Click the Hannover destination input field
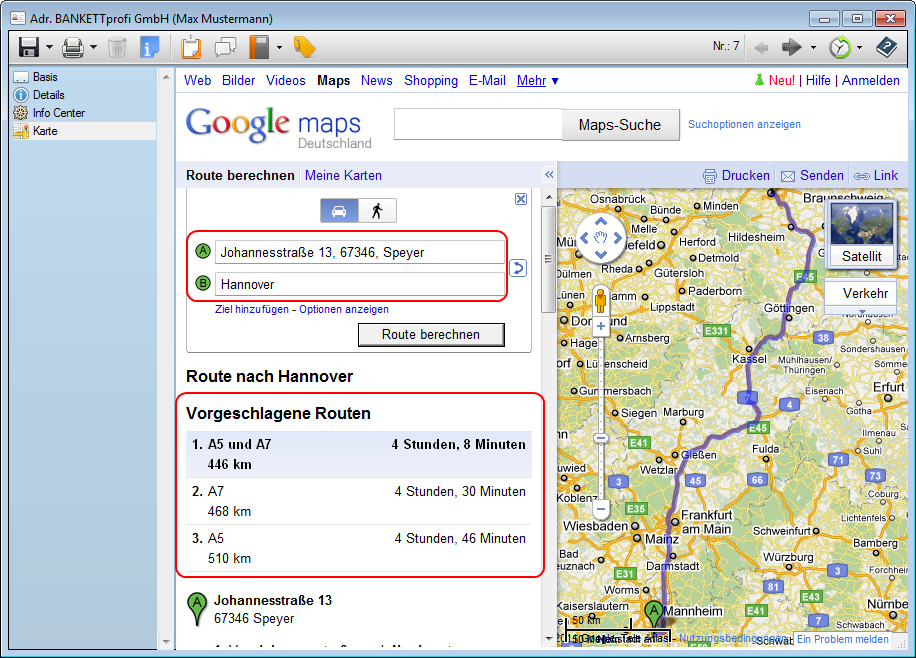916x658 pixels. click(x=360, y=285)
